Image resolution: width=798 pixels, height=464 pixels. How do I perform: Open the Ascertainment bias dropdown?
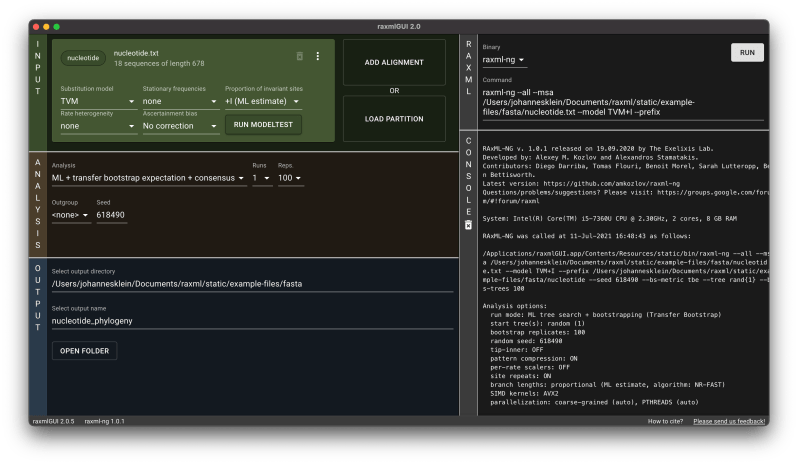click(x=180, y=126)
